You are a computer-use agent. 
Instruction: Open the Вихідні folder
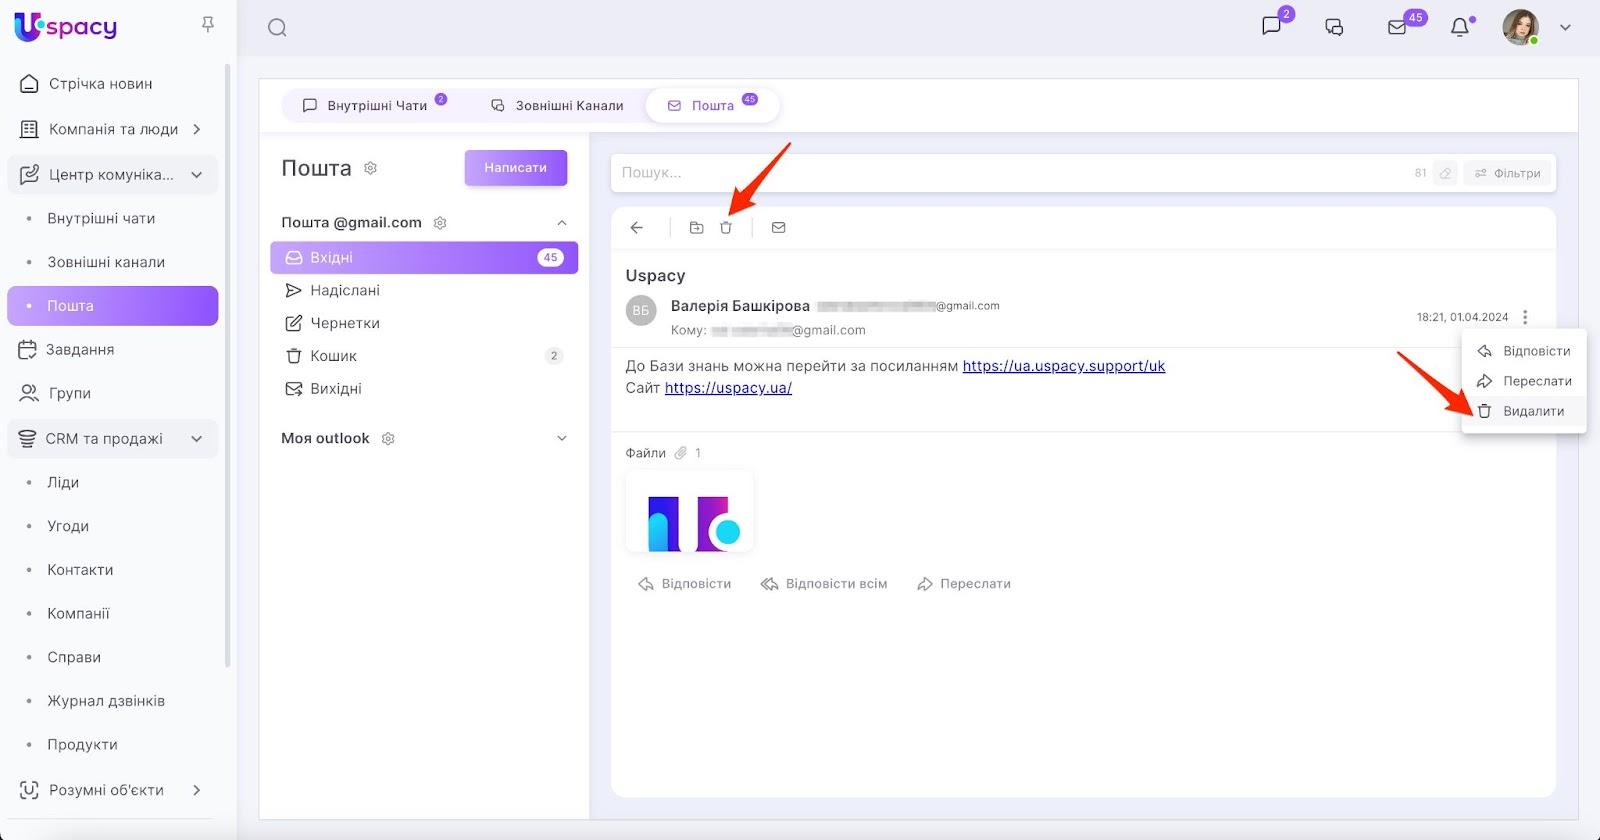[424, 389]
